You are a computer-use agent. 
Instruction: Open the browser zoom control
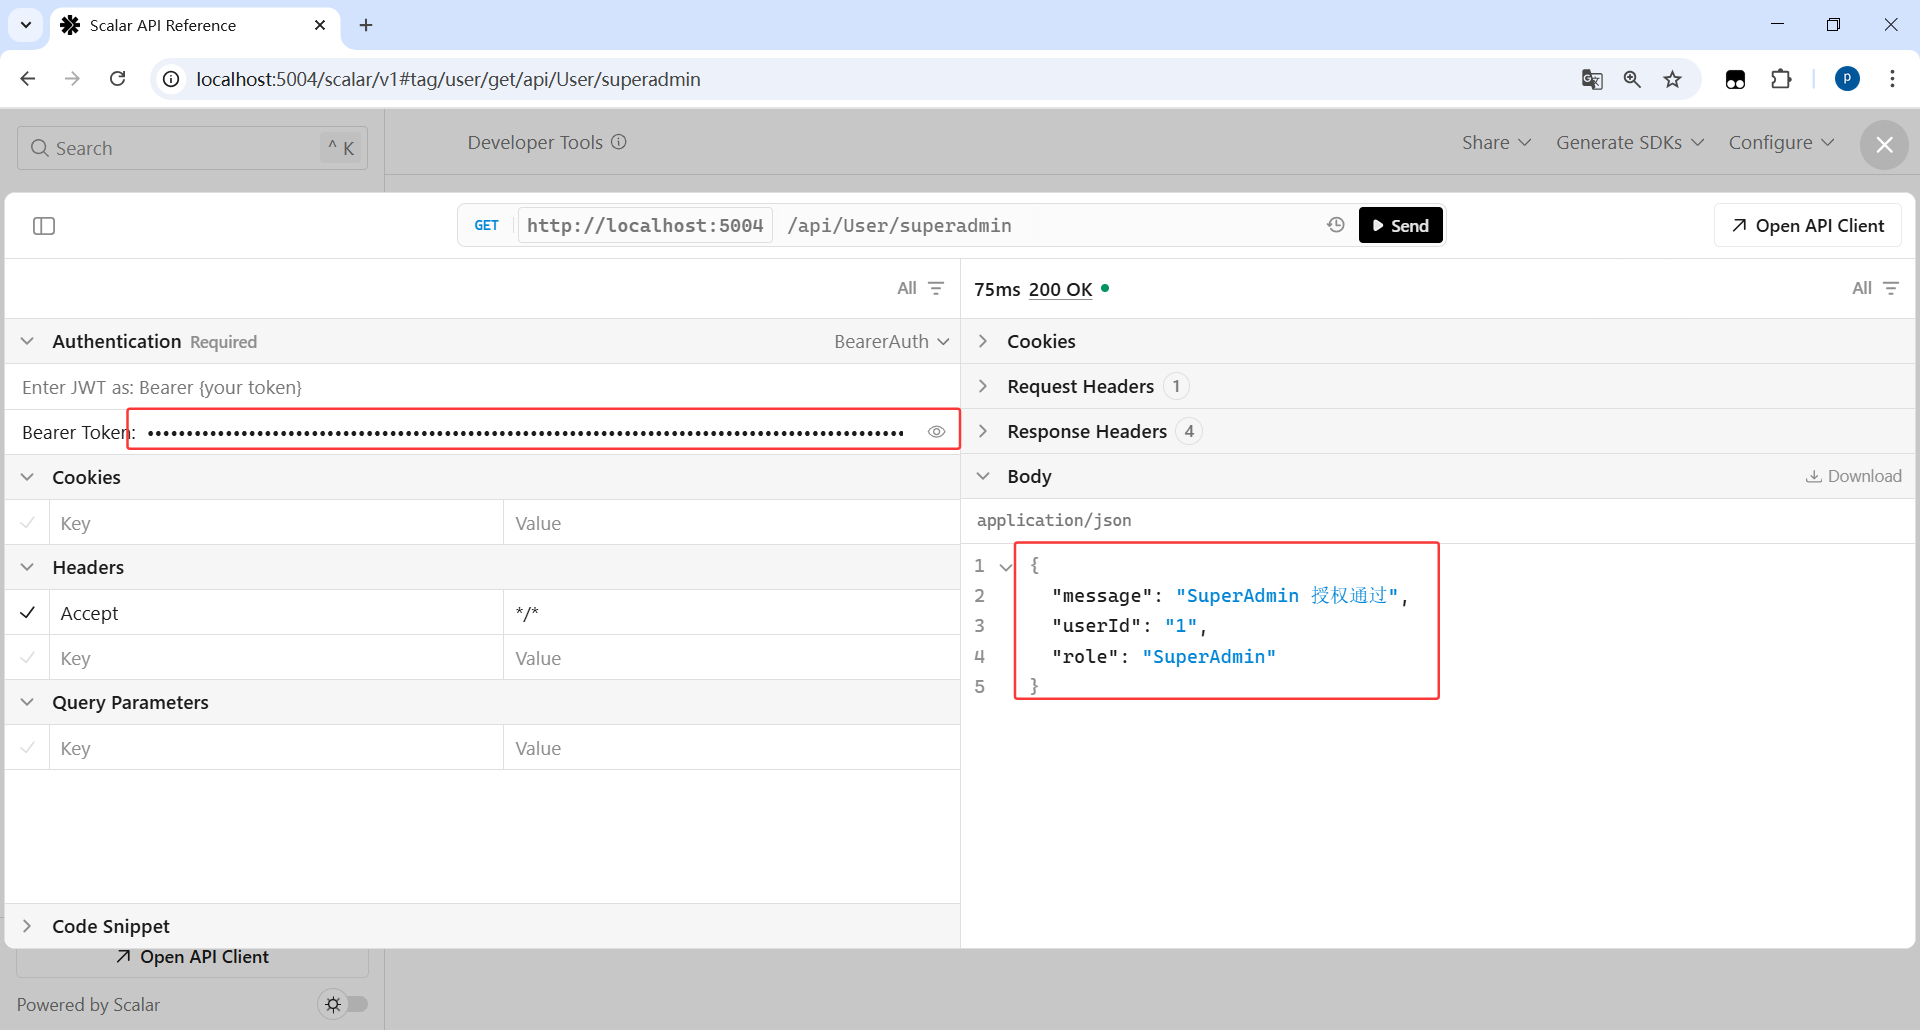click(x=1632, y=79)
